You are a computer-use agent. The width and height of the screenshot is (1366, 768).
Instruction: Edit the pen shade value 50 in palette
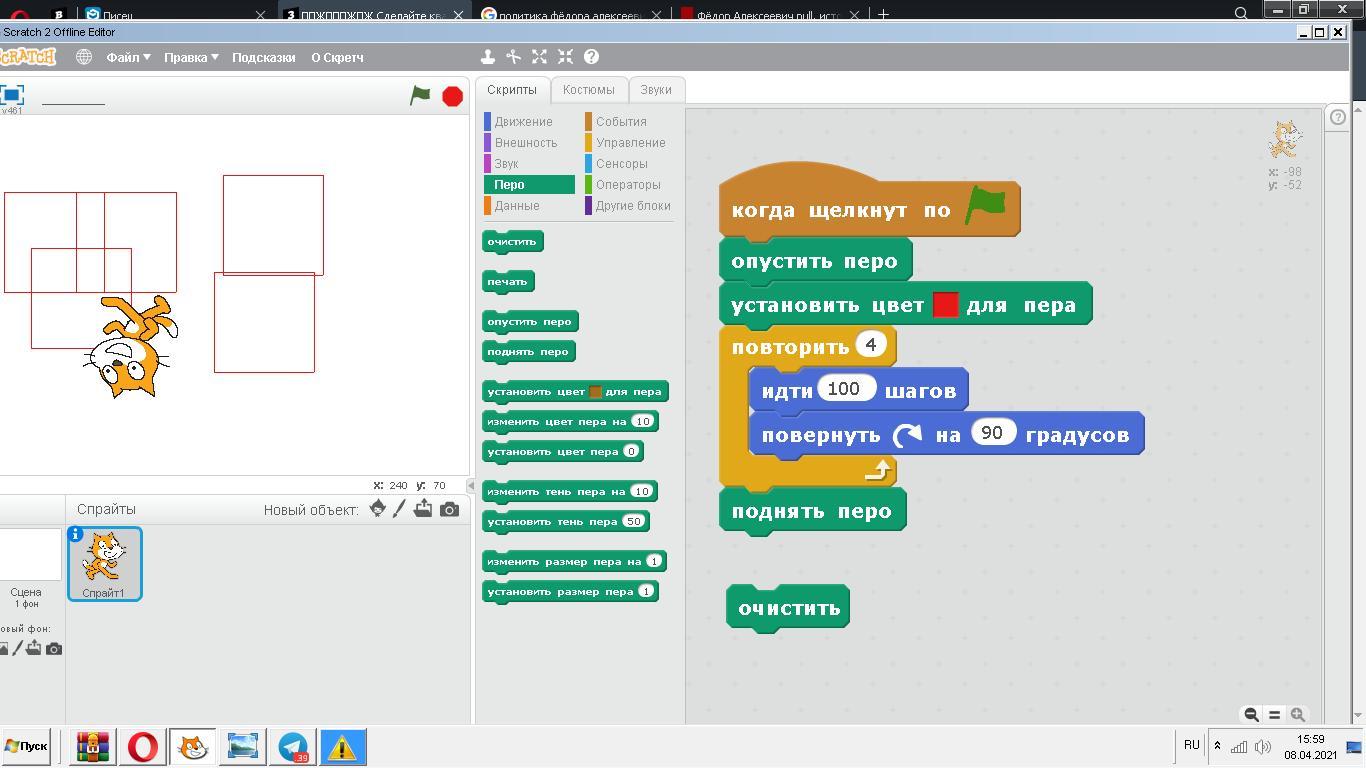[x=633, y=521]
